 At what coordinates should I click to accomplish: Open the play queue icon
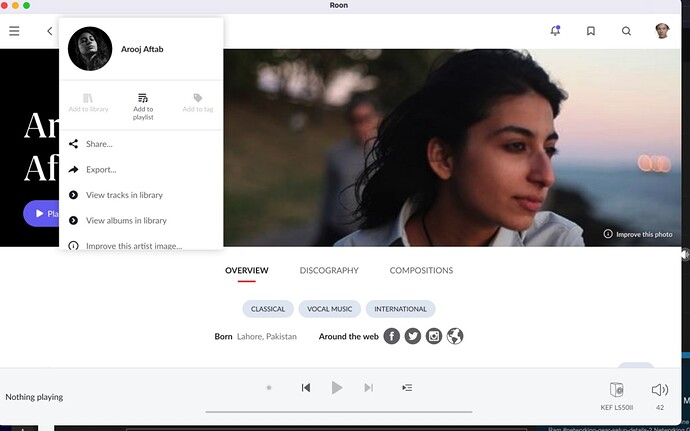(407, 387)
